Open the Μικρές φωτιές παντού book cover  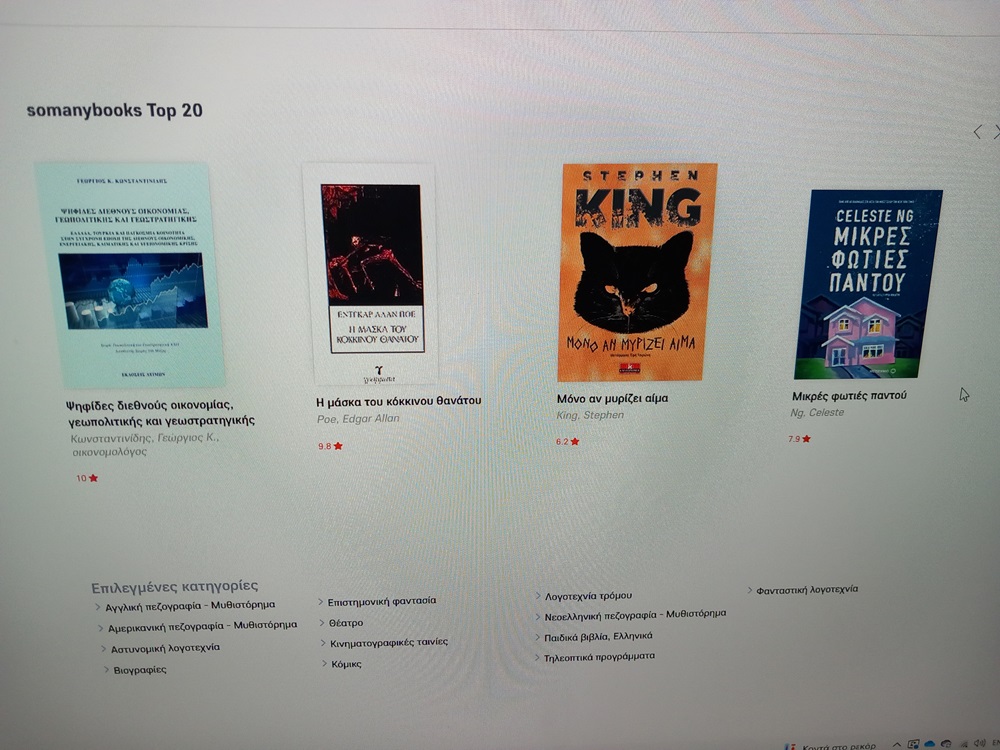click(x=868, y=284)
